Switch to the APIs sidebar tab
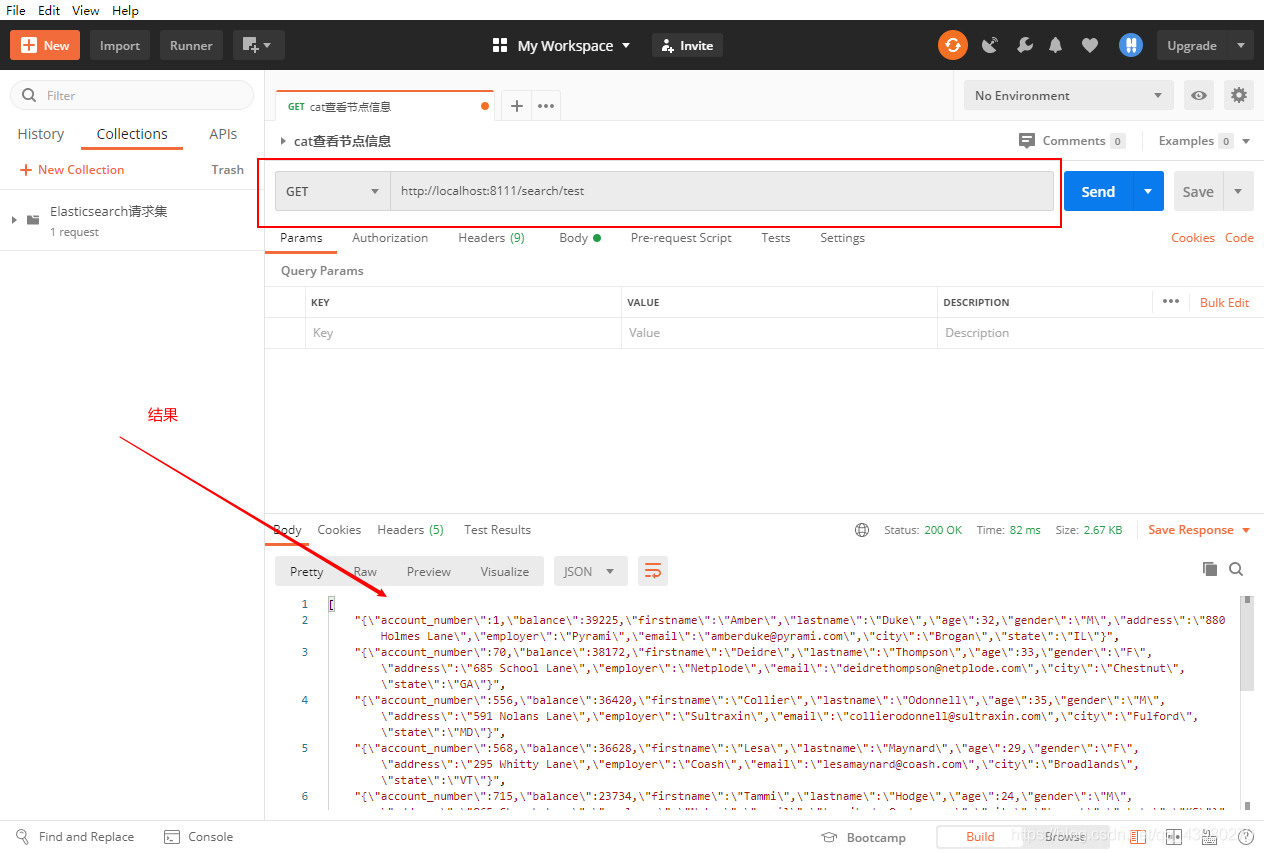 tap(223, 134)
